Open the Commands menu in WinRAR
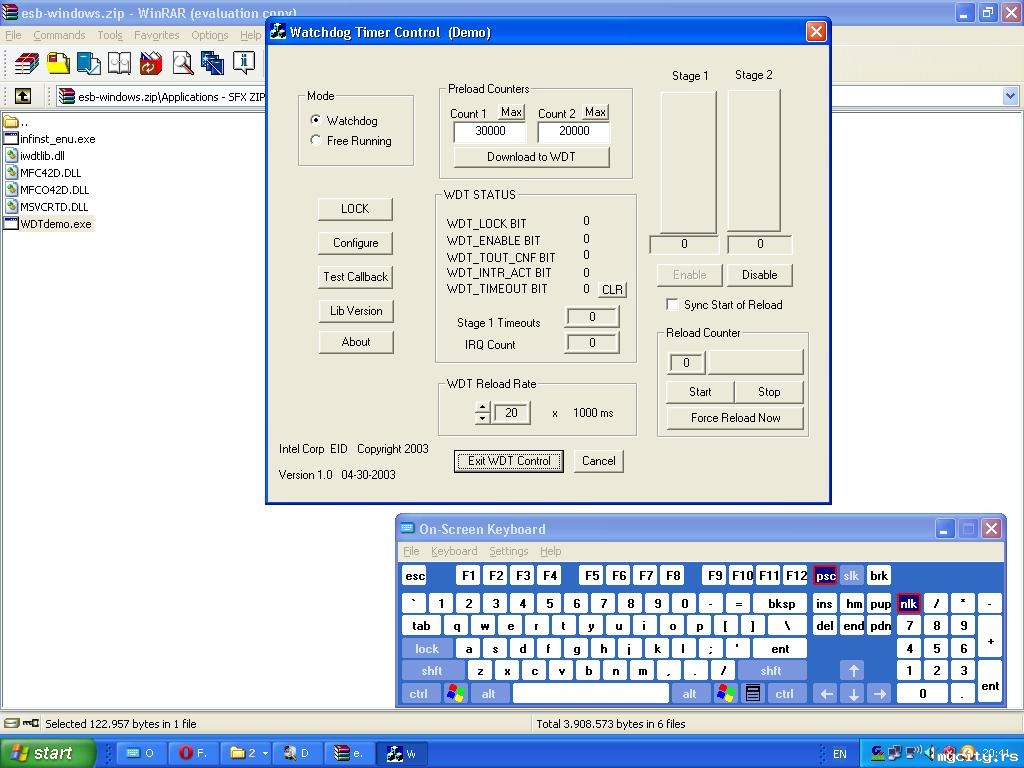 point(59,35)
